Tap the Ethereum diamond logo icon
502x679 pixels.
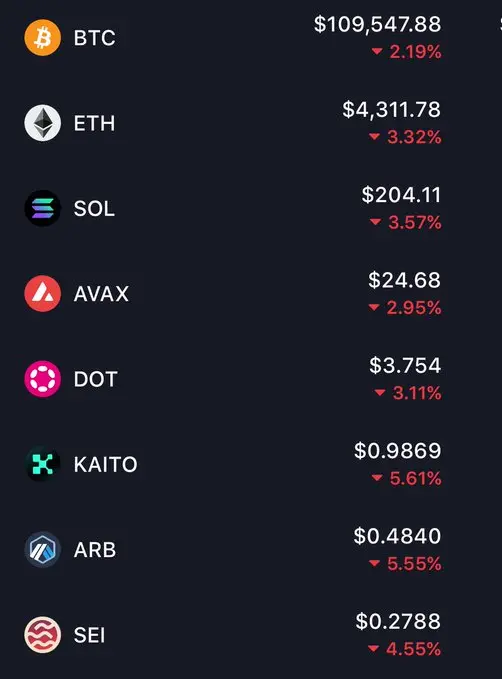point(42,123)
